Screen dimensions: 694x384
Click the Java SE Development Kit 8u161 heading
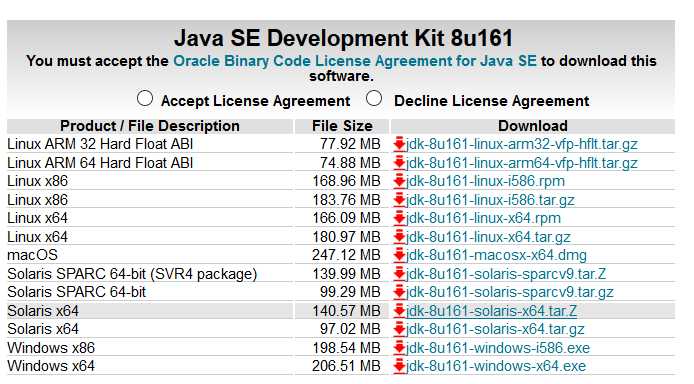(x=343, y=38)
